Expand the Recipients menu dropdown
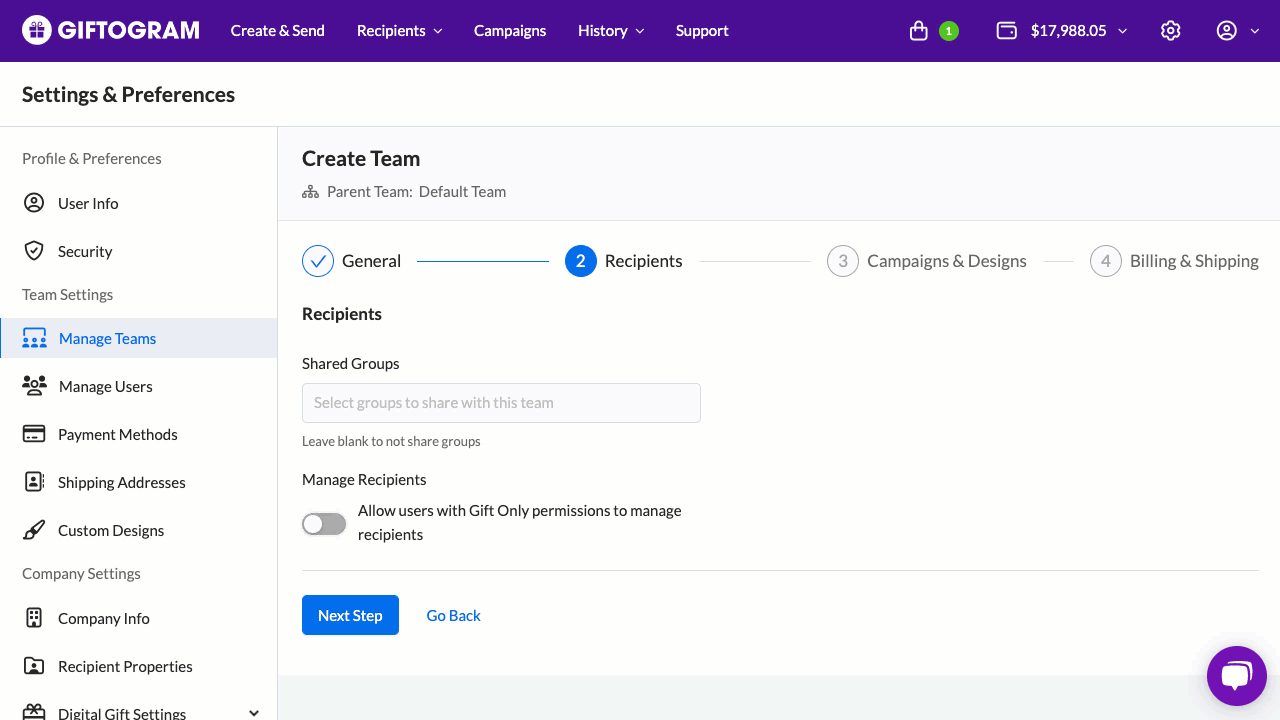 [399, 31]
